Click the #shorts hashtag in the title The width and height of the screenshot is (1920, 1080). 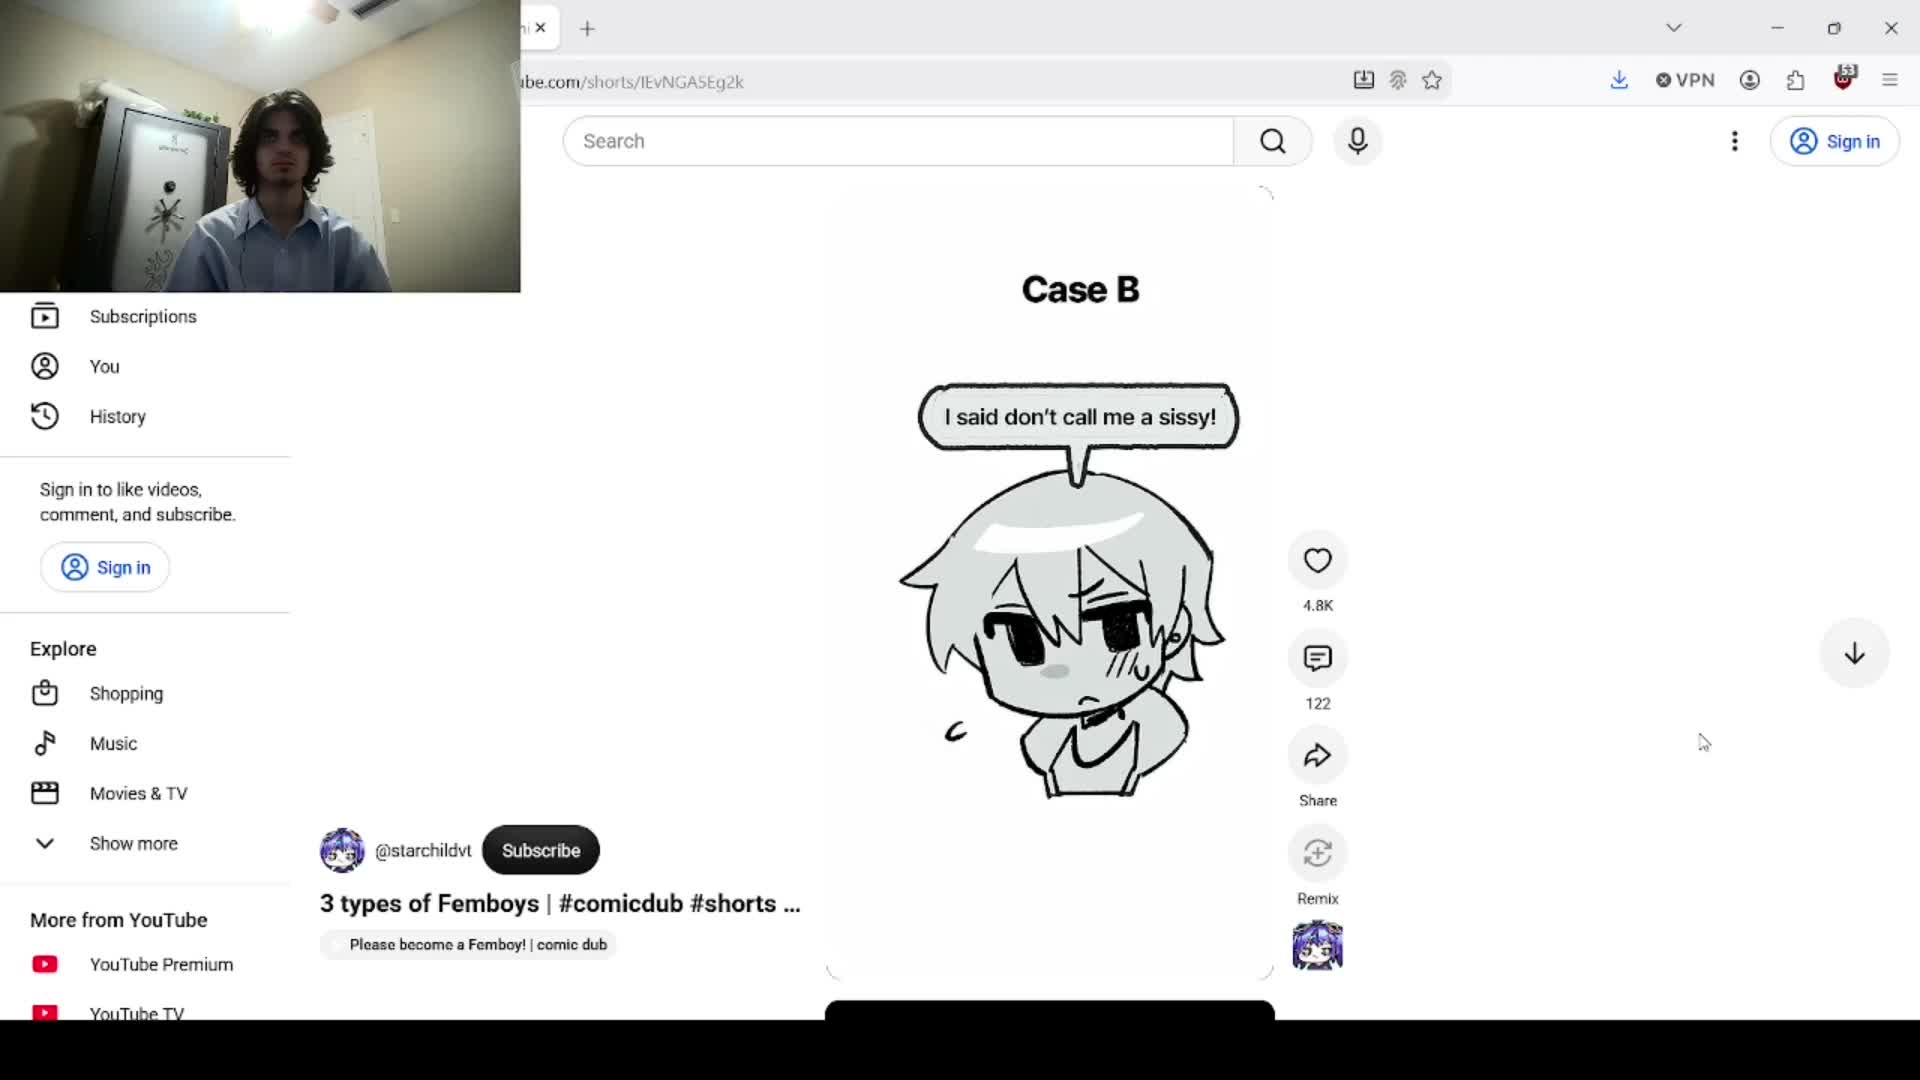[x=733, y=903]
